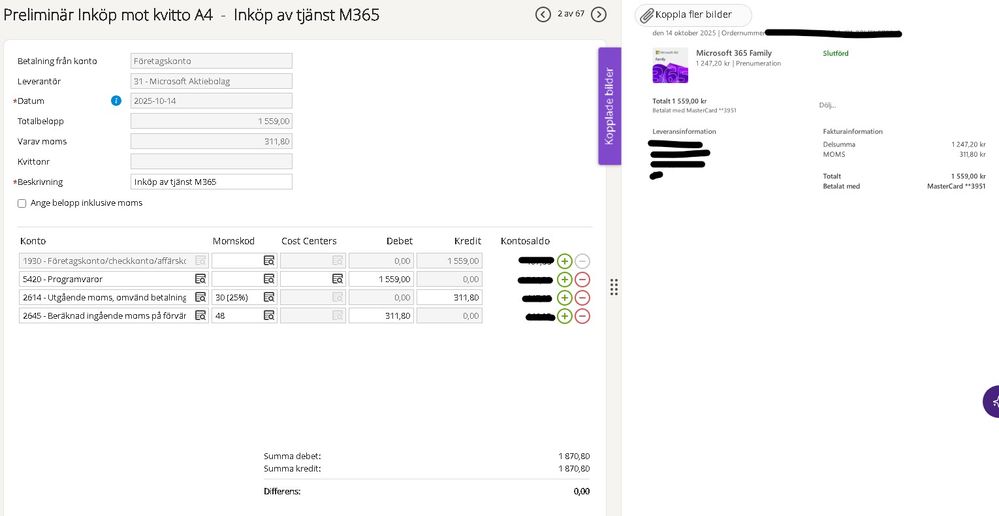Viewport: 999px width, 516px height.
Task: Remove the 5420 Programvaror row
Action: [x=582, y=279]
